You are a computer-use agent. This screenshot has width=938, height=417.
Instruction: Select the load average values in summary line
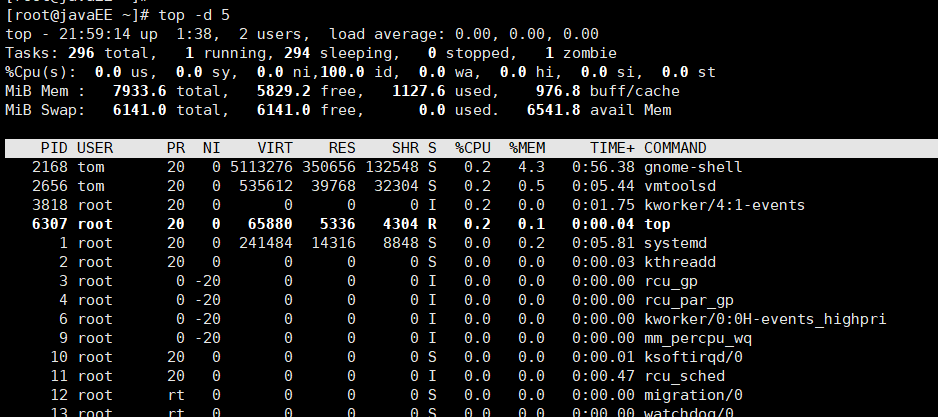[526, 34]
